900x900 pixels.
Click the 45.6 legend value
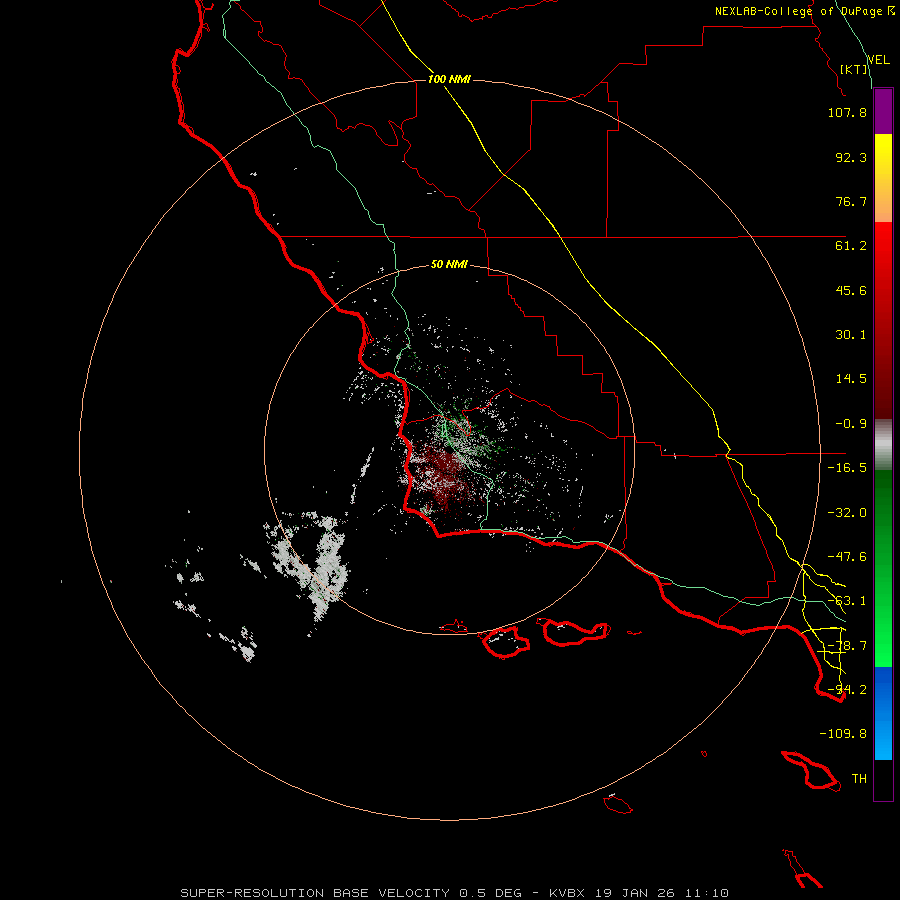click(x=851, y=290)
